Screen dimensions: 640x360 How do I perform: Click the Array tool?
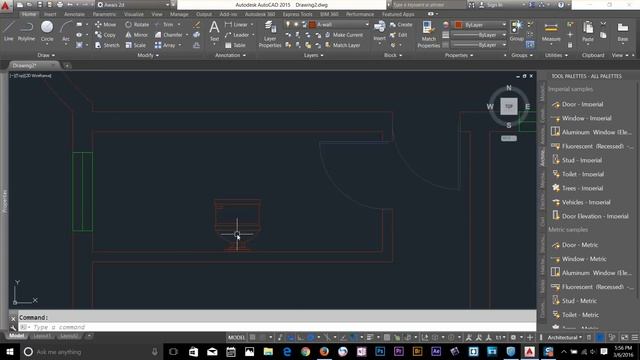click(x=165, y=45)
